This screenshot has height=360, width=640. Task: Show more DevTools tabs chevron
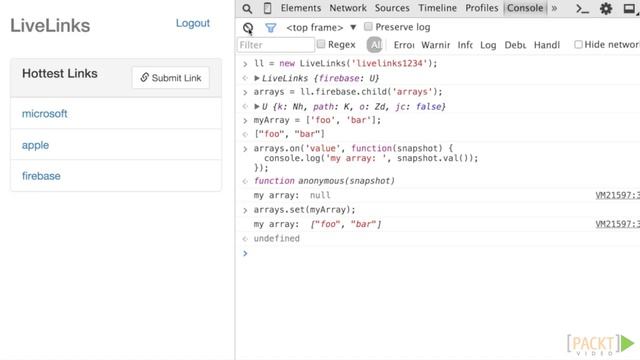pos(554,8)
